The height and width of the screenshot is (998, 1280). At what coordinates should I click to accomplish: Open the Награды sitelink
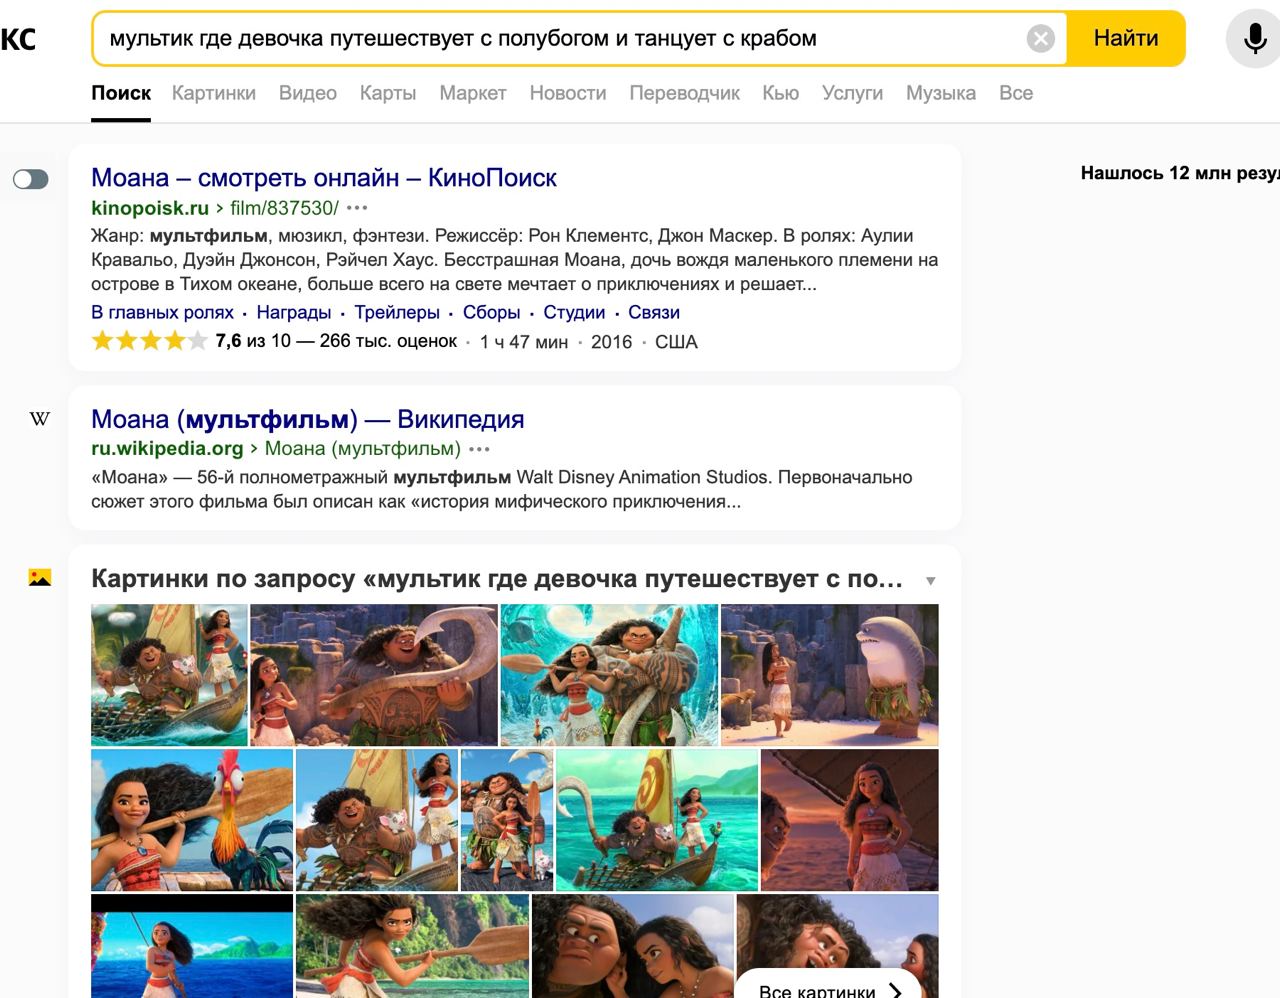coord(294,312)
